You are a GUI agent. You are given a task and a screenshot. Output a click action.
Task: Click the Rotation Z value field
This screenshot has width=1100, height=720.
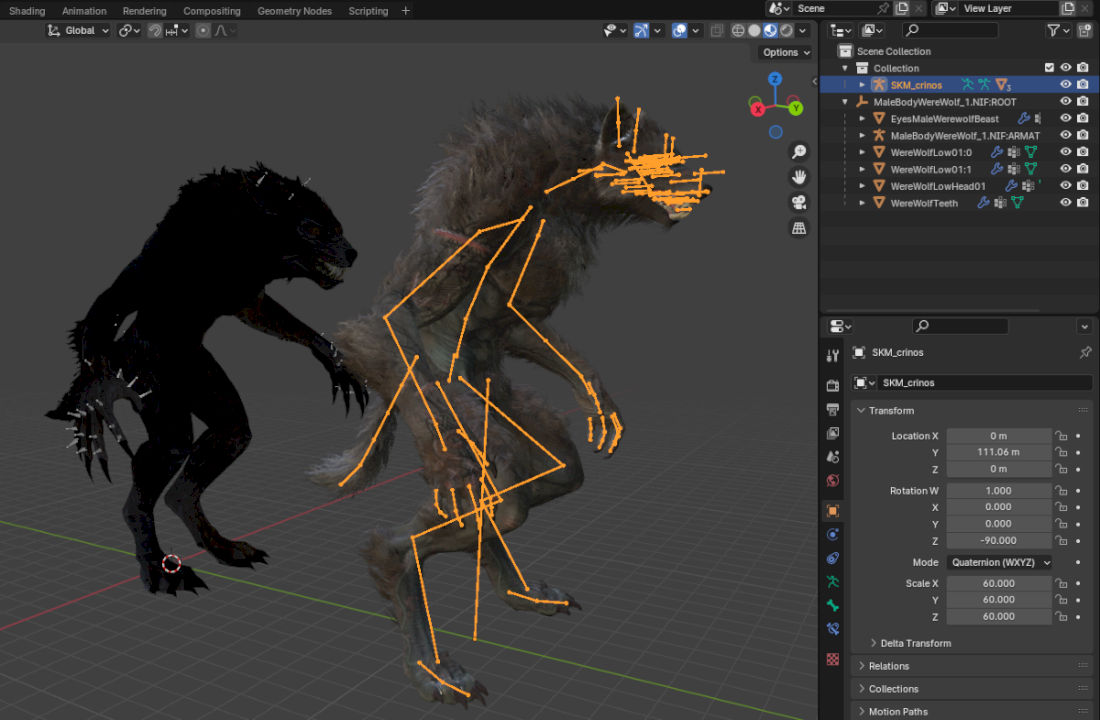(999, 541)
